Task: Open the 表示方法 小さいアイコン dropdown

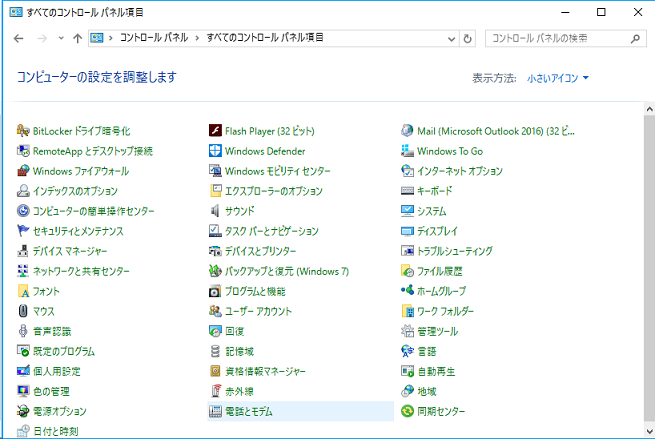Action: (x=558, y=78)
